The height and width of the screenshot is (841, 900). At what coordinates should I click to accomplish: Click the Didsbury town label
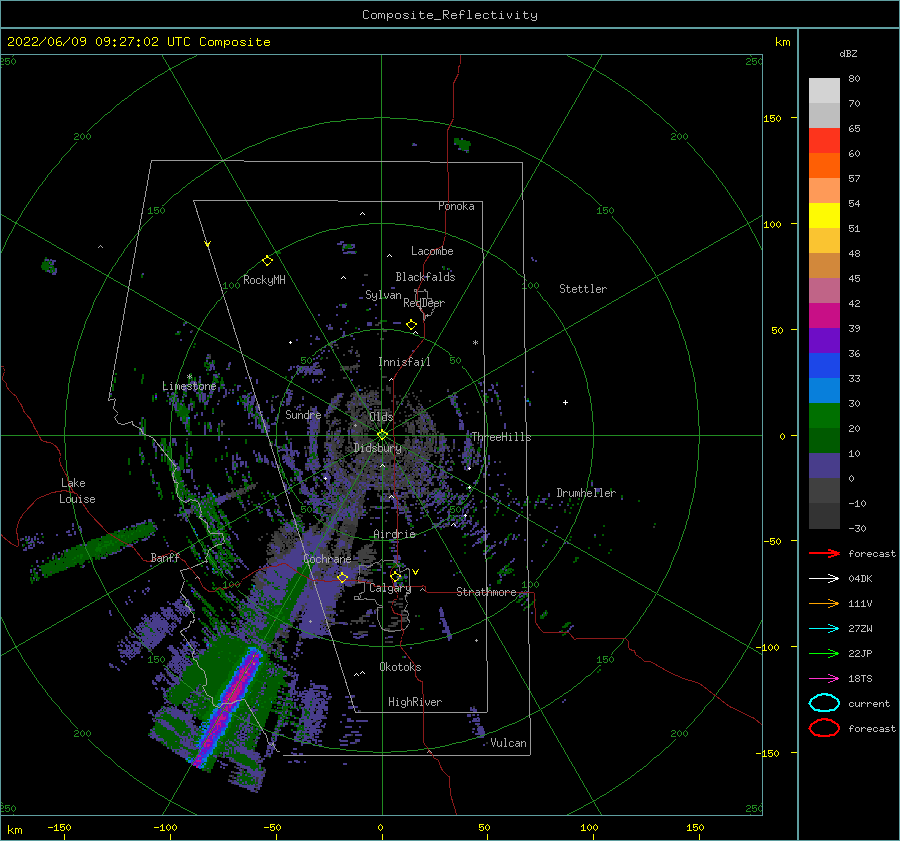(x=377, y=448)
